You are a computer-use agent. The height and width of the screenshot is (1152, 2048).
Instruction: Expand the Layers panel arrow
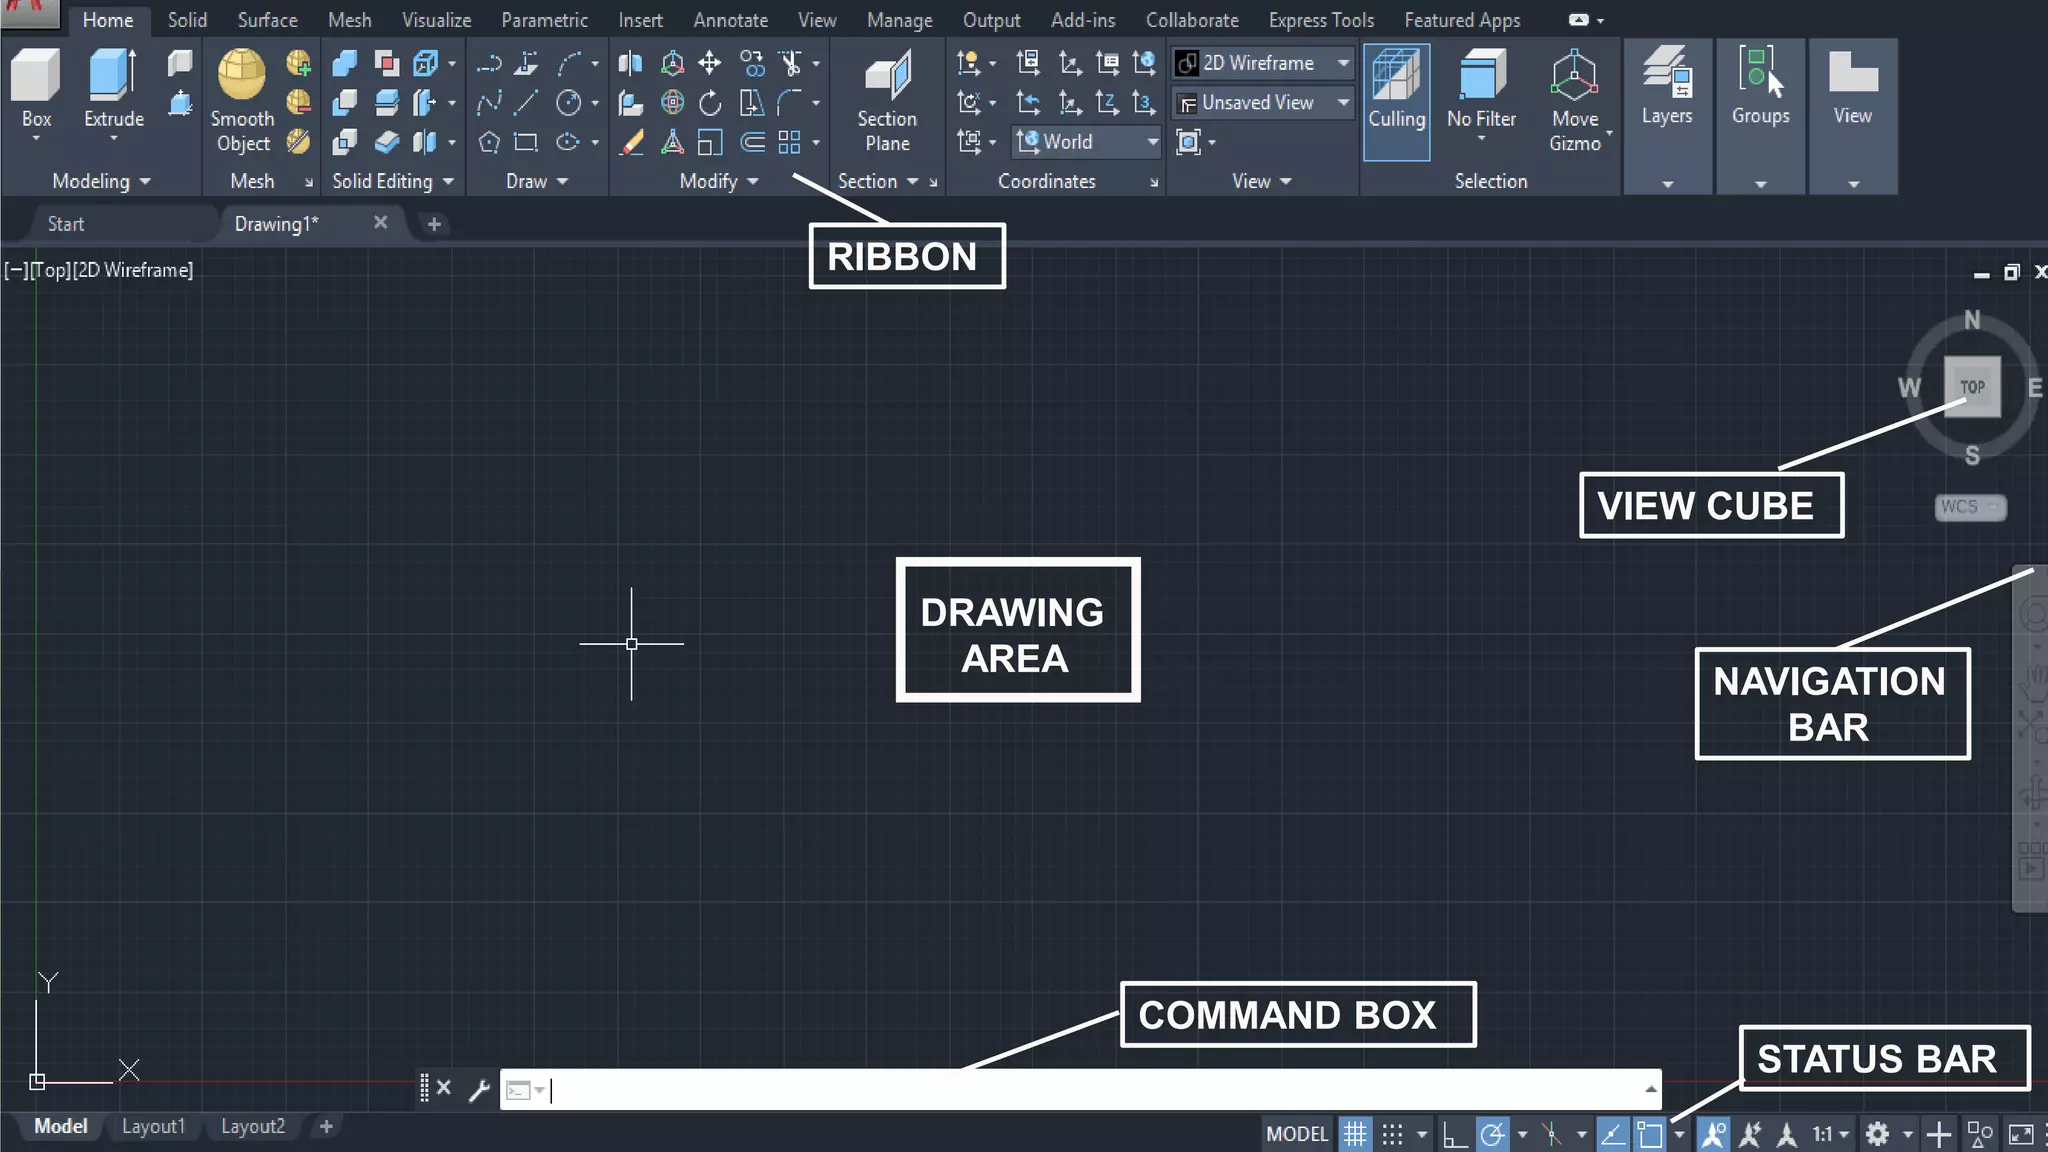coord(1667,184)
